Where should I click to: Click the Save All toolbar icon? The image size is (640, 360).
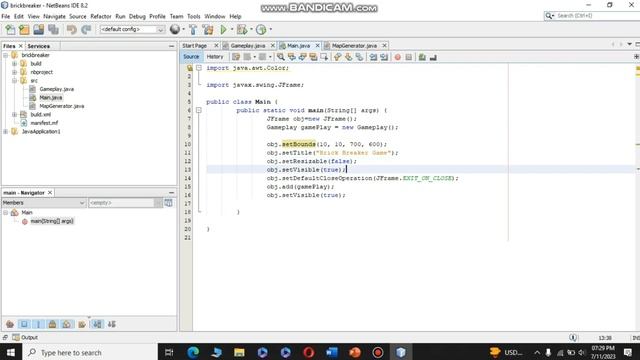[x=53, y=29]
